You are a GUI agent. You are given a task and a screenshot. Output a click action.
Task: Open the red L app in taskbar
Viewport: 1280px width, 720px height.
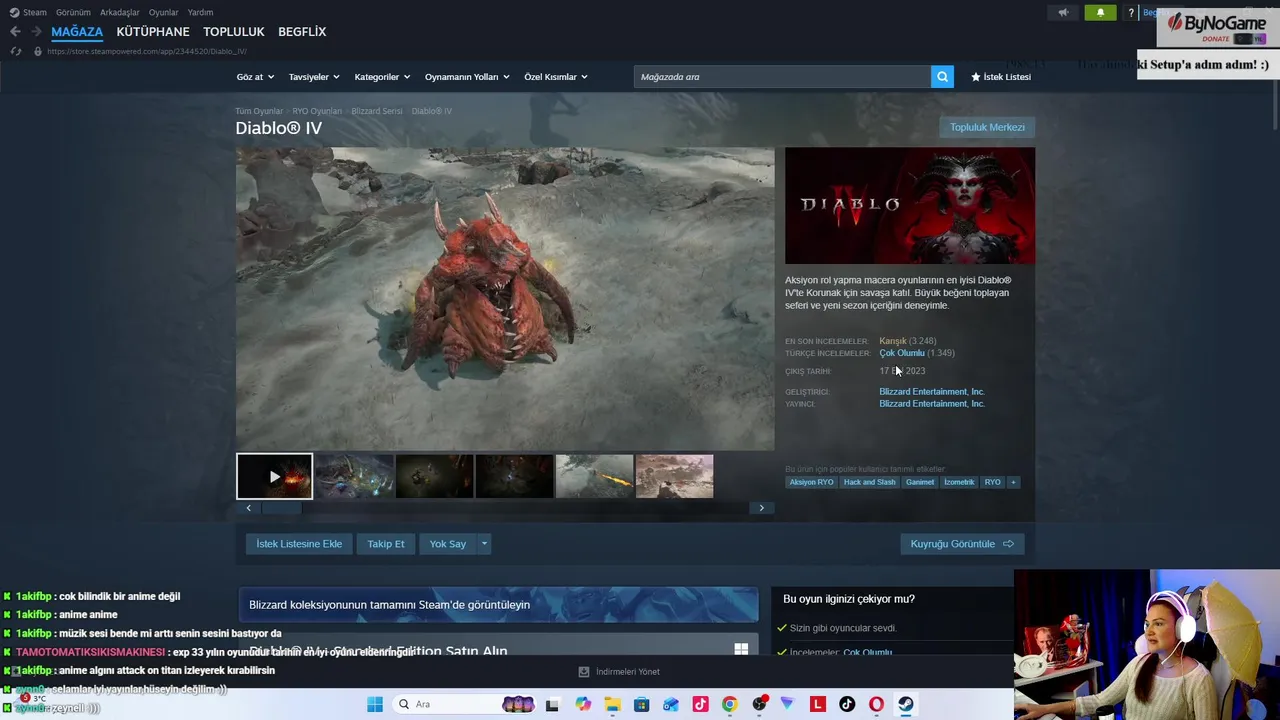[818, 704]
